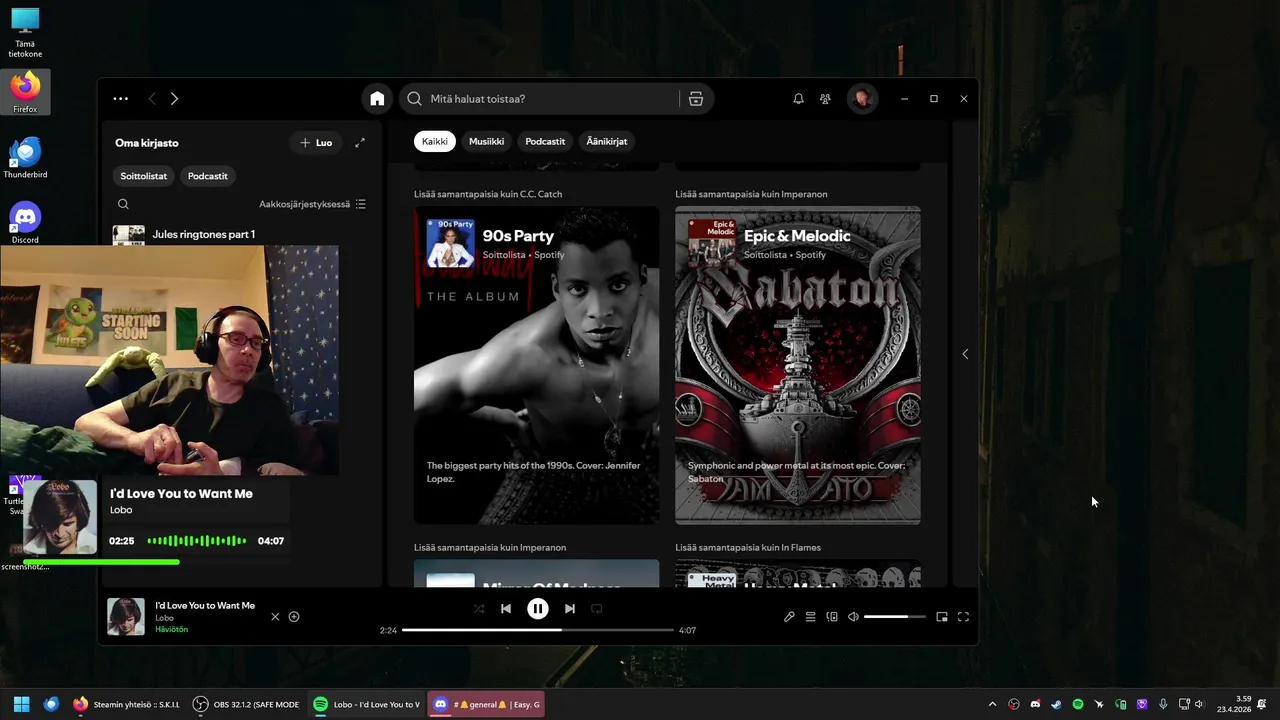Open Discord desktop shortcut
Image resolution: width=1280 pixels, height=720 pixels.
[25, 222]
